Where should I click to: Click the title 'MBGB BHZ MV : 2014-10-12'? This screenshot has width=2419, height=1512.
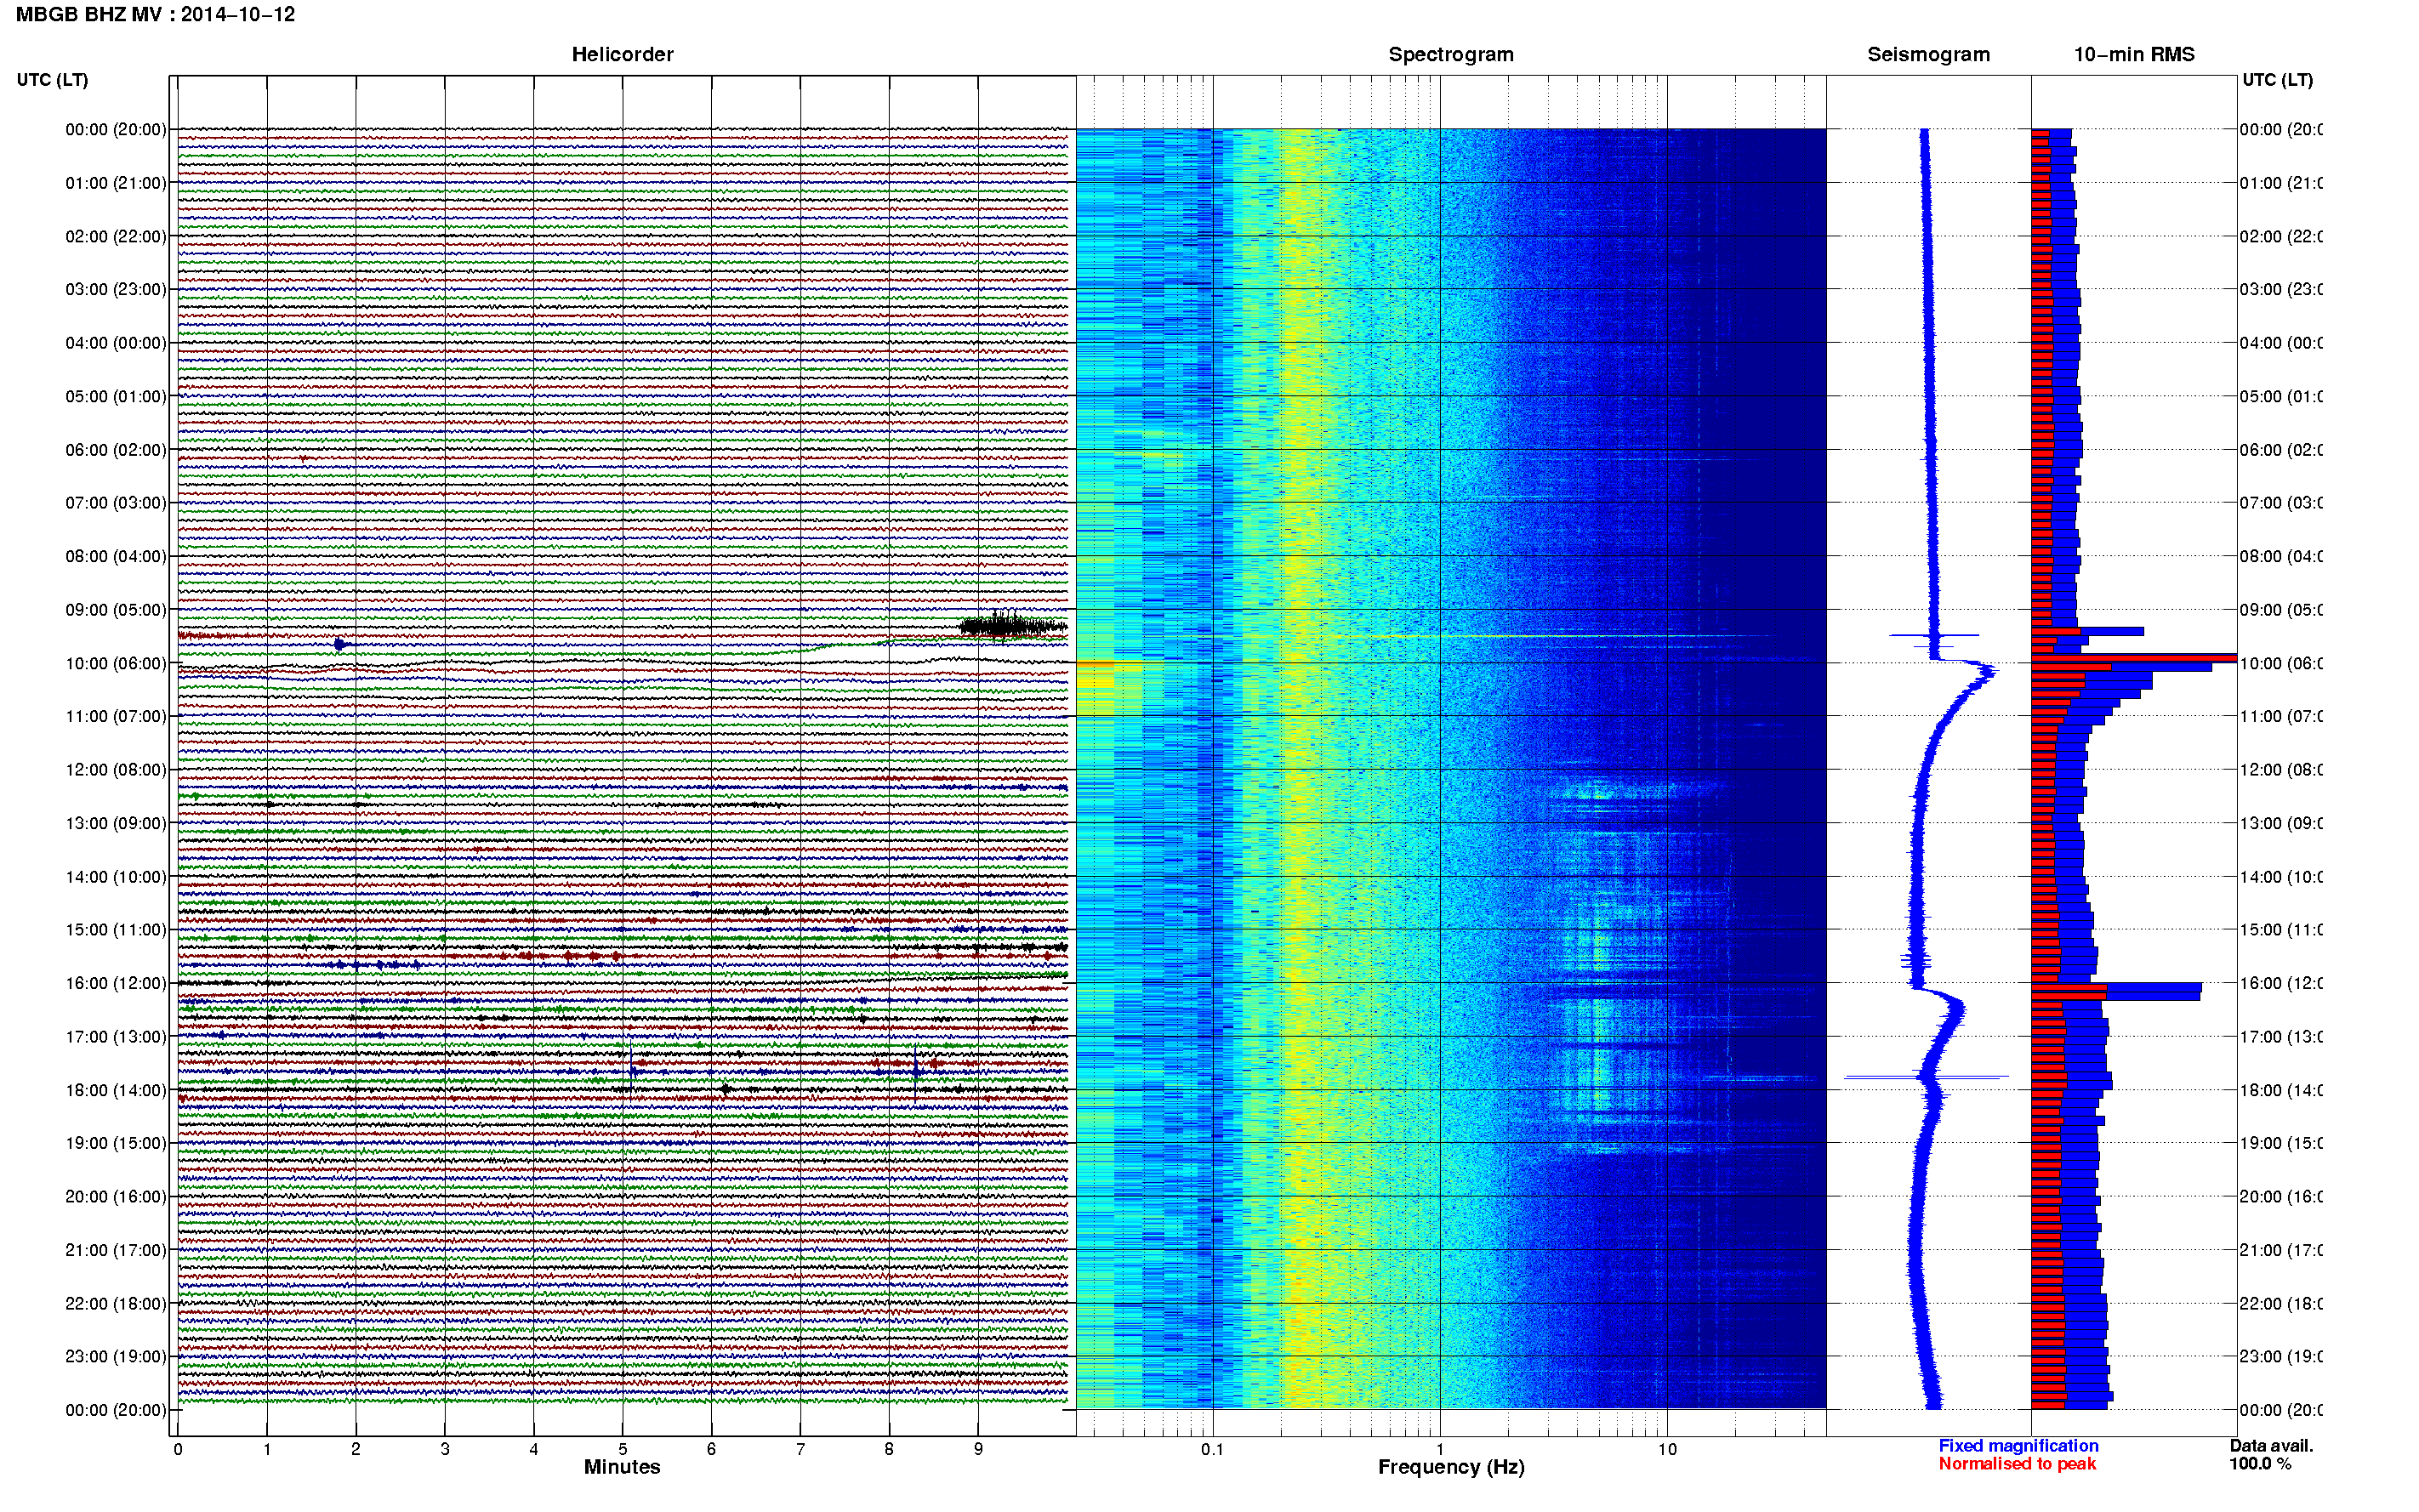156,15
